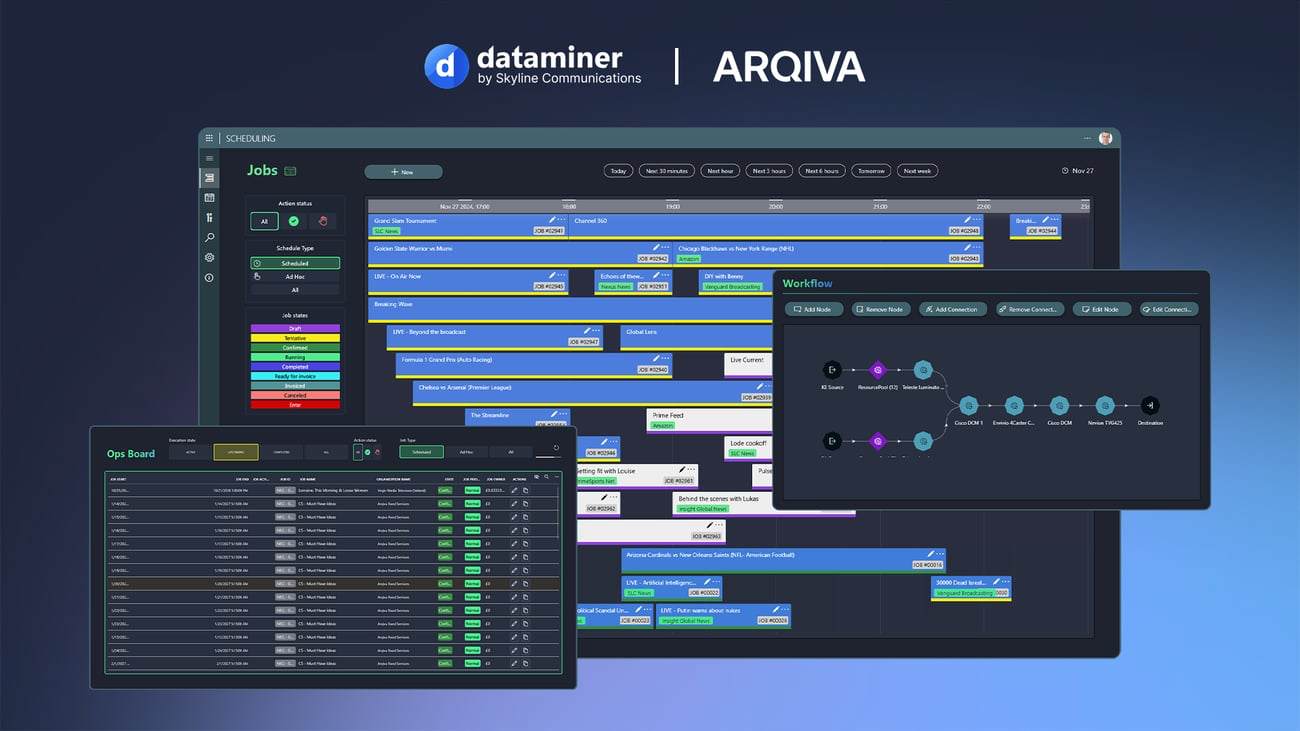Jump timeline to Tomorrow
Image resolution: width=1300 pixels, height=731 pixels.
tap(871, 171)
